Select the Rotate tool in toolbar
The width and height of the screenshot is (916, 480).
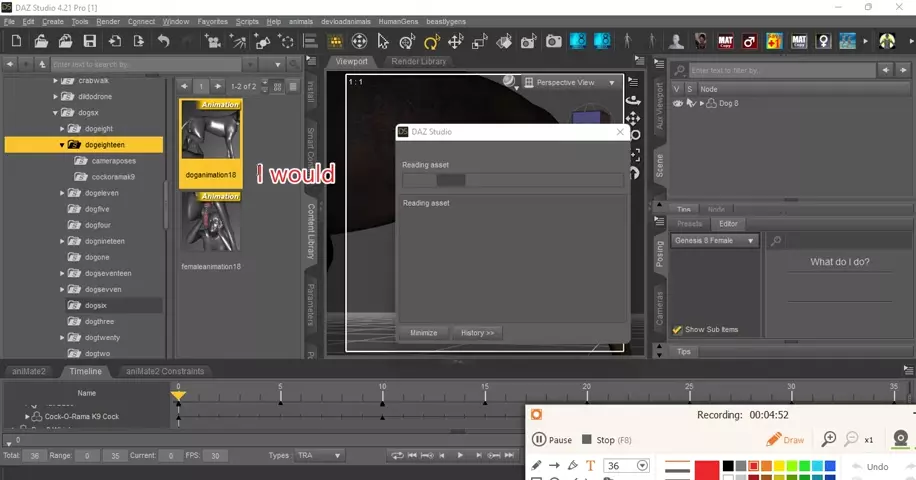point(431,42)
